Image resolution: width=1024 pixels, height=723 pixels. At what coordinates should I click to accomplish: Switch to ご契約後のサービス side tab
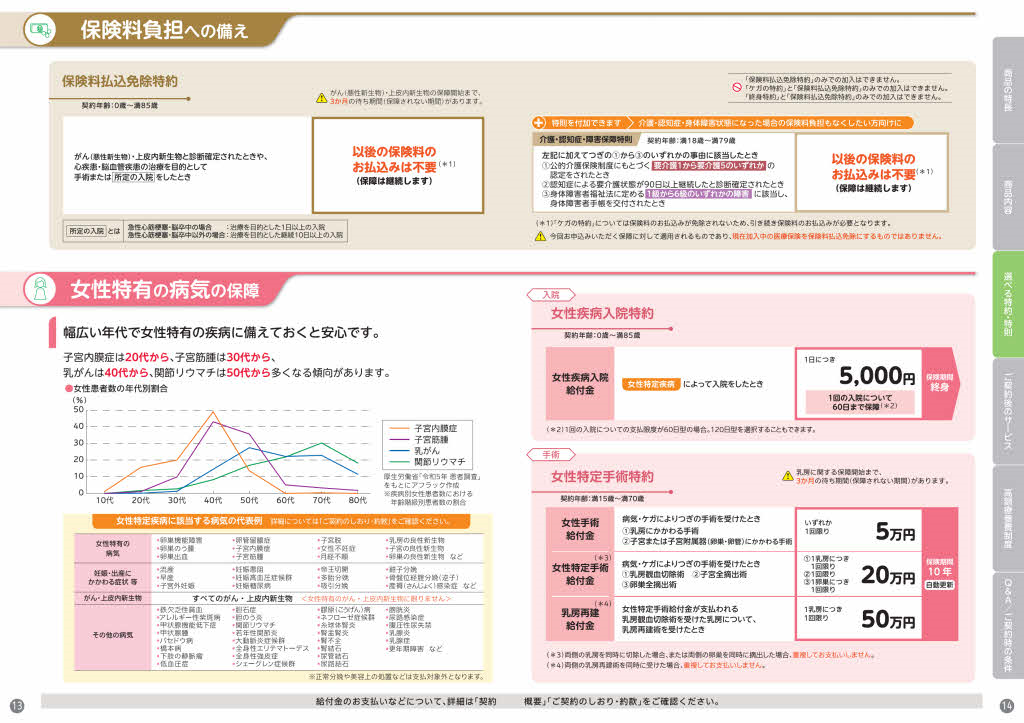point(1007,411)
